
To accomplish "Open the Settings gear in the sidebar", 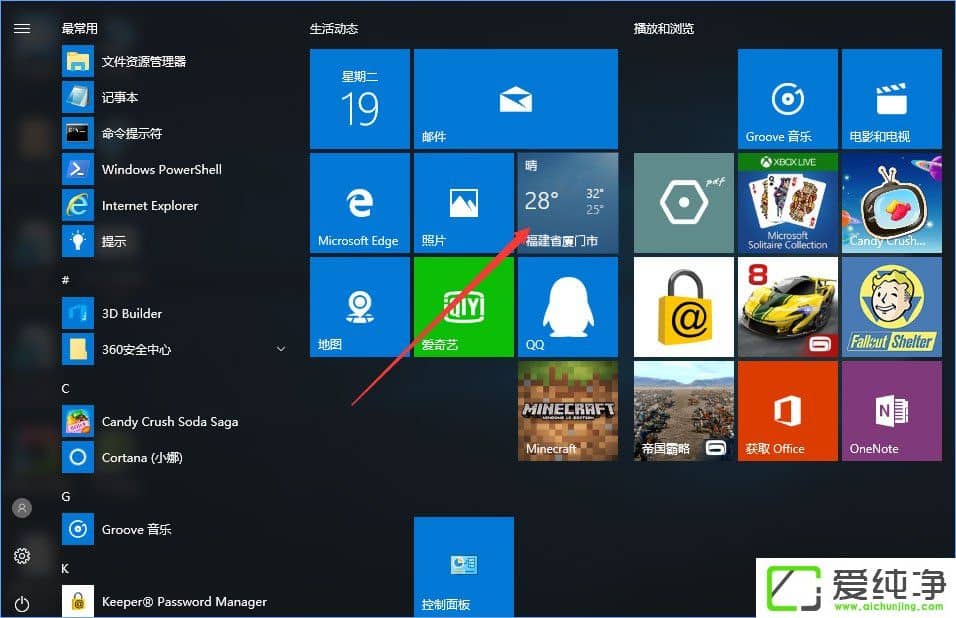I will (22, 557).
